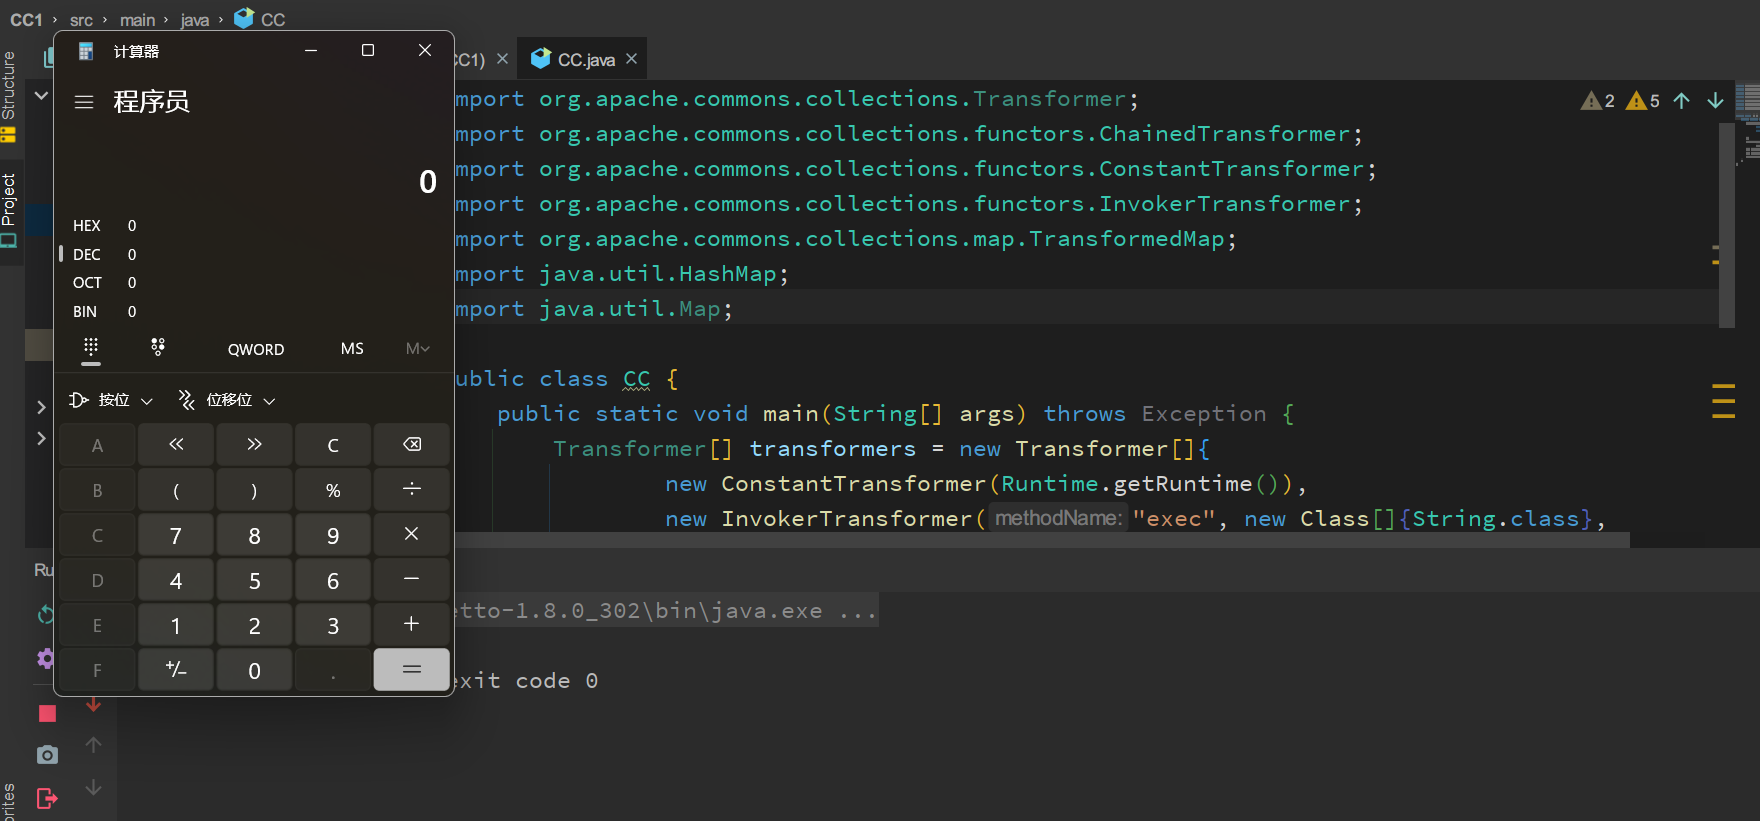Image resolution: width=1760 pixels, height=821 pixels.
Task: Click the src breadcrumb item
Action: (x=82, y=20)
